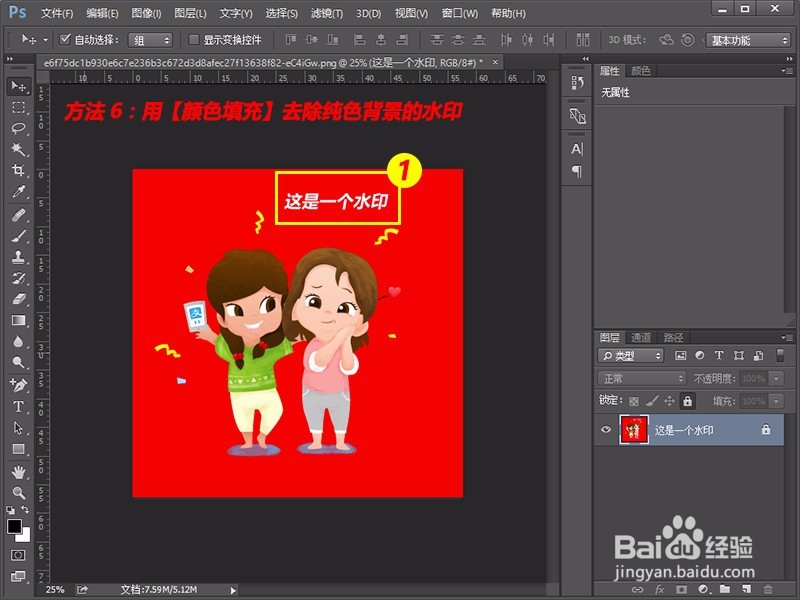Click the new group folder icon
Image resolution: width=800 pixels, height=600 pixels.
pos(724,589)
